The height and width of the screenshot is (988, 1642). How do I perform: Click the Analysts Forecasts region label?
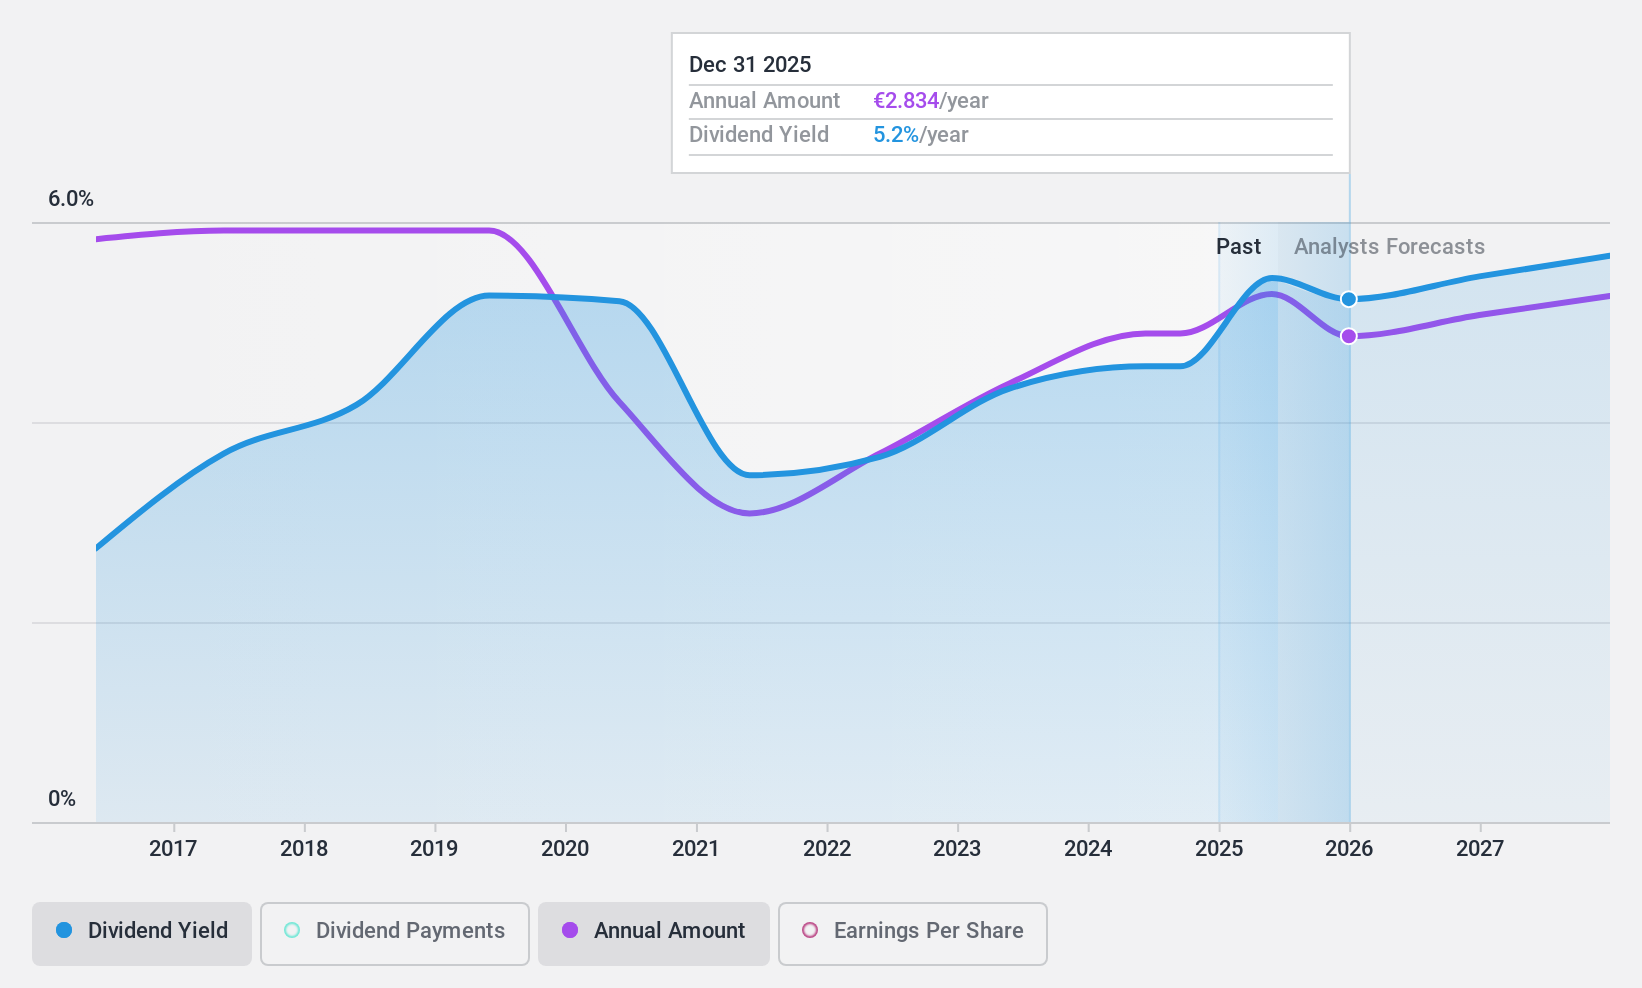pyautogui.click(x=1389, y=247)
